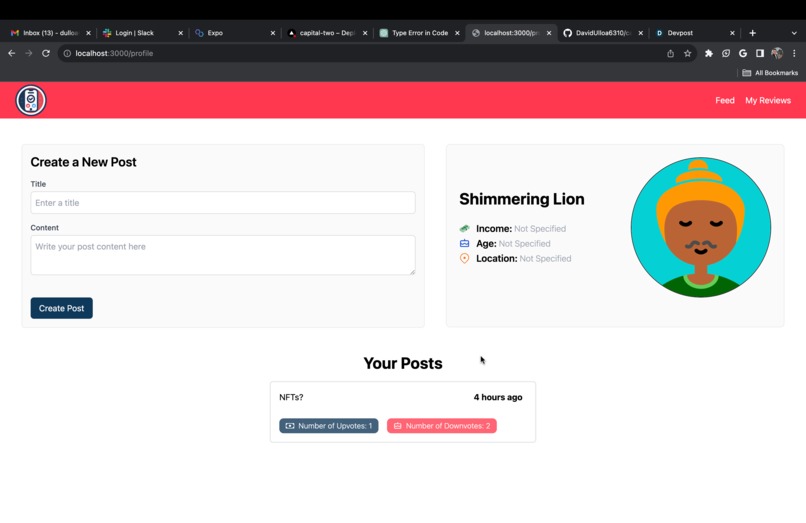The height and width of the screenshot is (523, 806).
Task: Click the app logo in red header
Action: tap(31, 100)
